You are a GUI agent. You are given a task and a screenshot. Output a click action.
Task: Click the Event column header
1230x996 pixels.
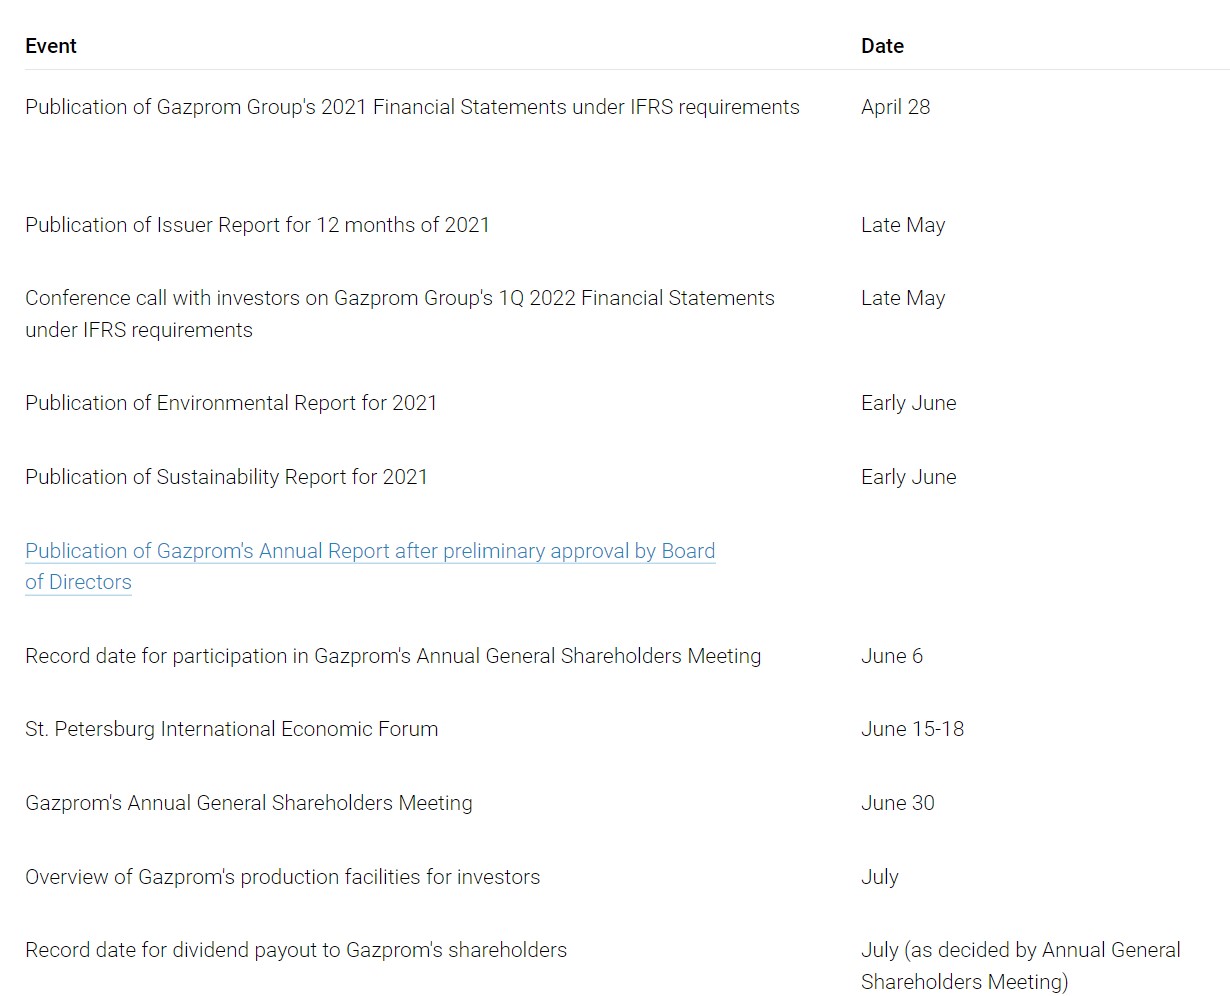click(x=51, y=46)
